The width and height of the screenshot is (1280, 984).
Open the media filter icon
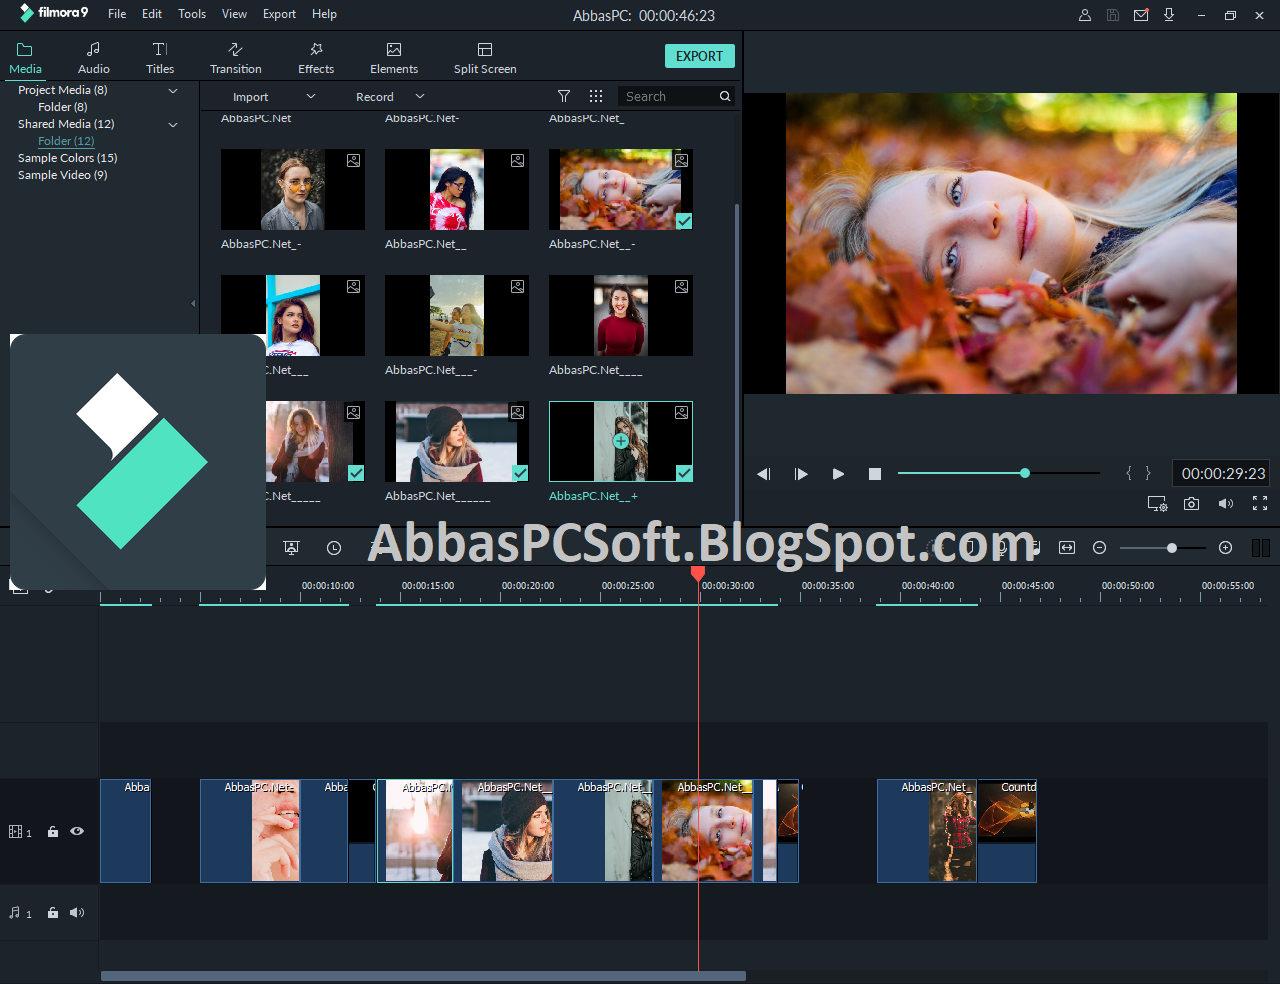(x=564, y=96)
